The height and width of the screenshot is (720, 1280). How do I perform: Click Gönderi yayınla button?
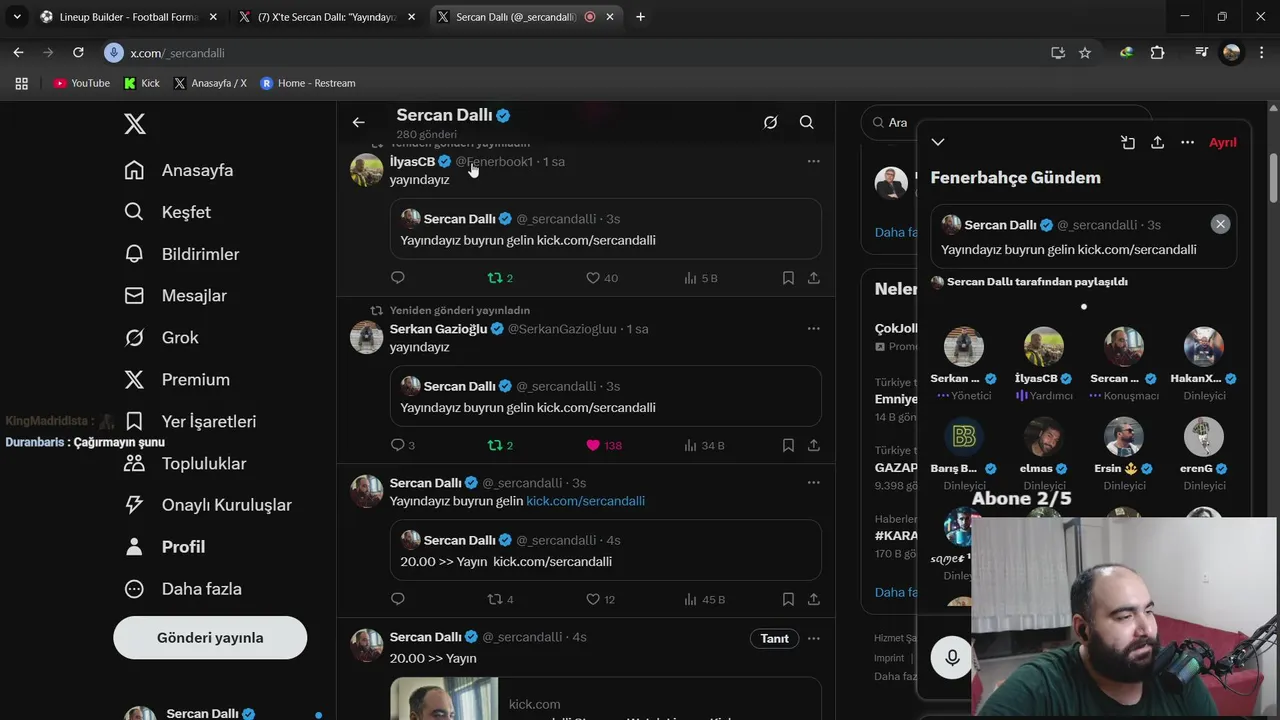[x=210, y=638]
